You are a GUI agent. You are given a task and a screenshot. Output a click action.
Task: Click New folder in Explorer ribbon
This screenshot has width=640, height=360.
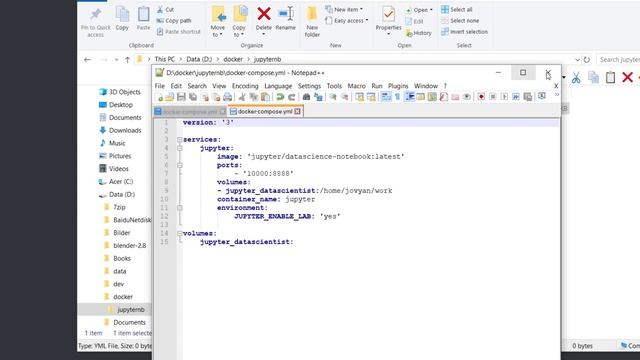pos(312,21)
